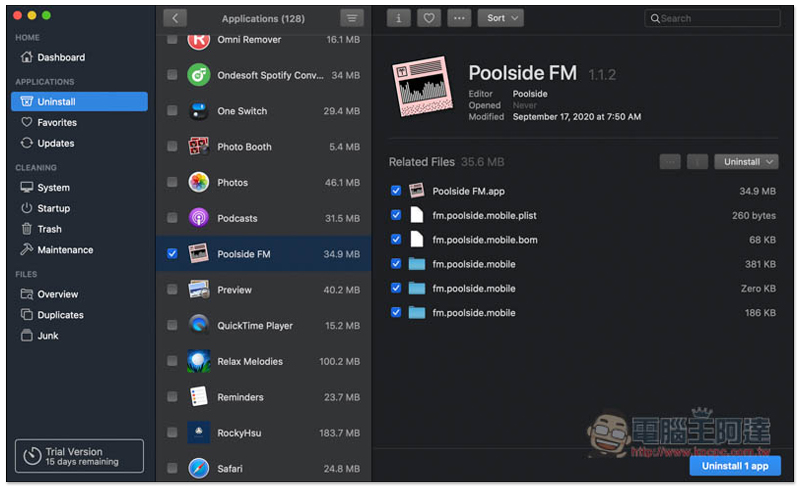Screen dimensions: 800x488
Task: Select Uninstall in the sidebar
Action: pos(80,102)
